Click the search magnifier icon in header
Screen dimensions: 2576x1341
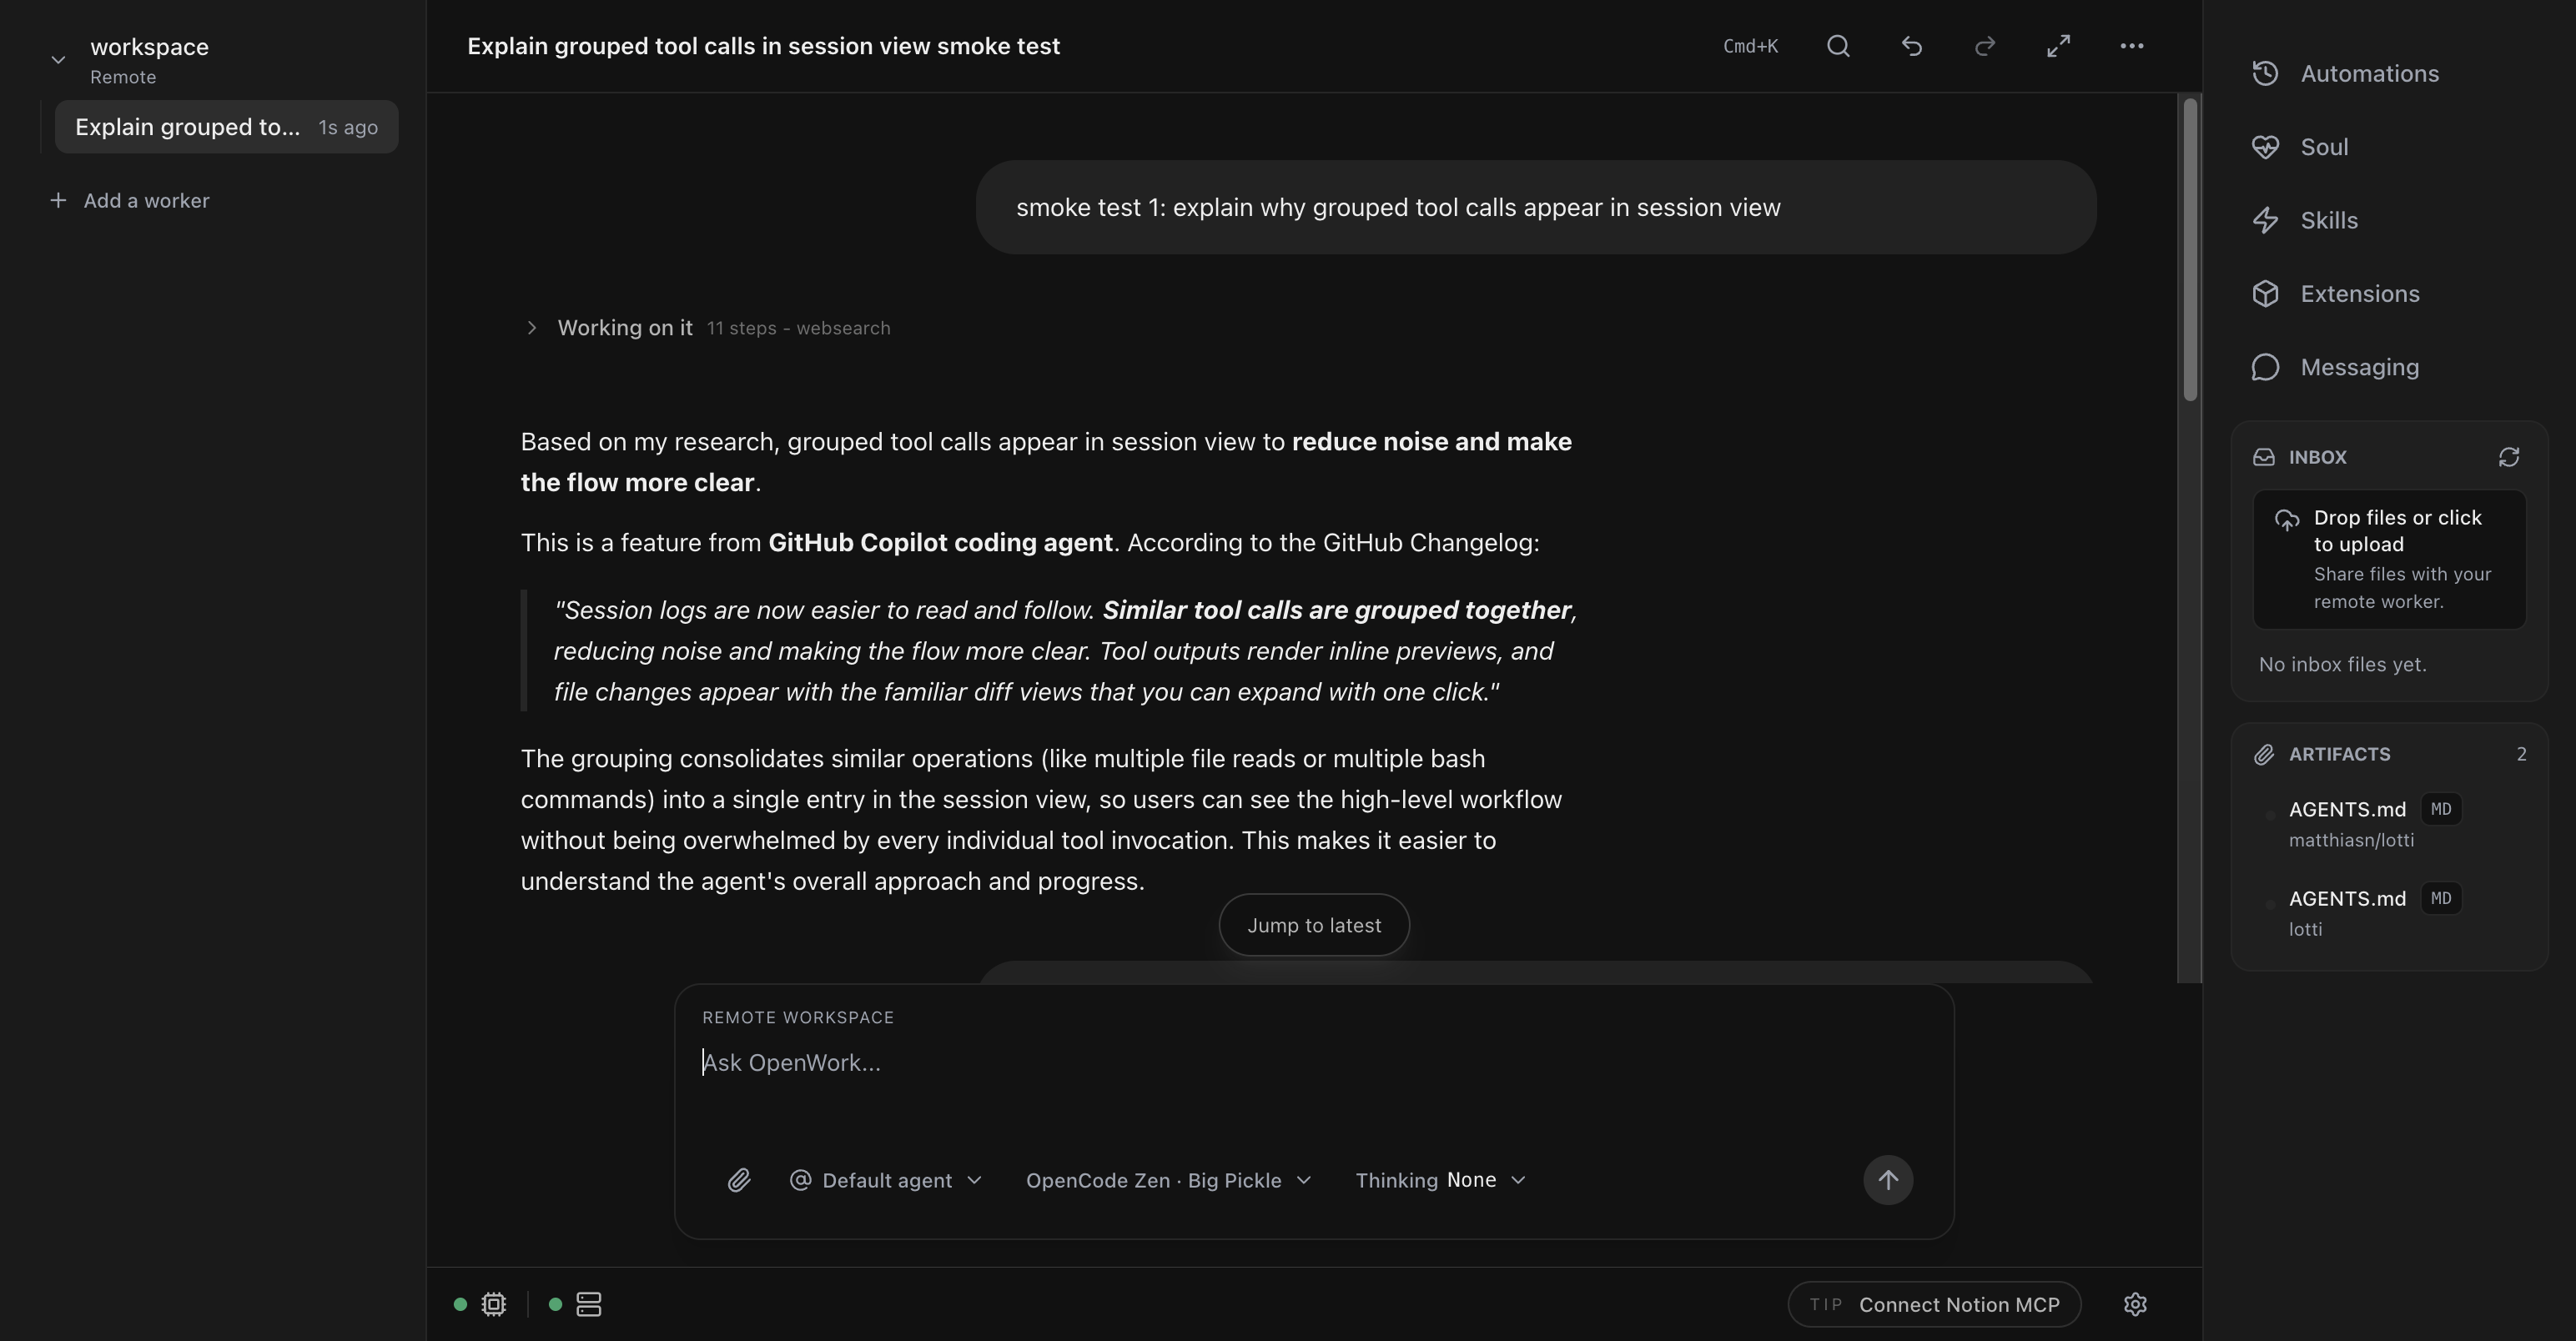coord(1838,46)
